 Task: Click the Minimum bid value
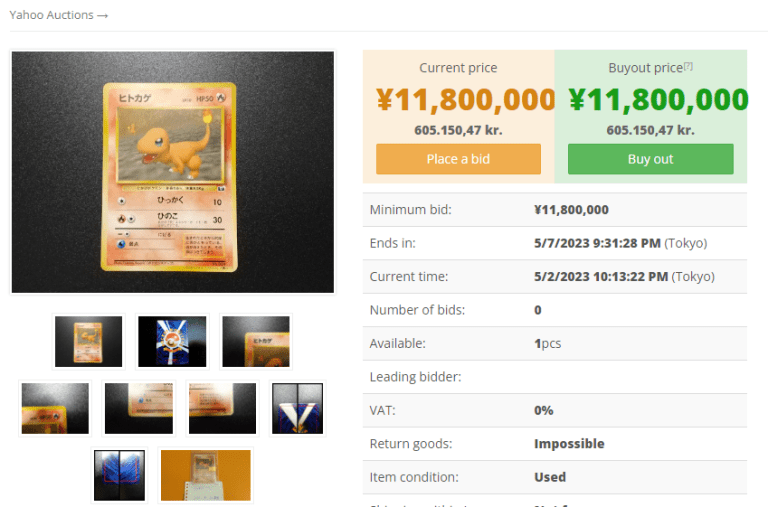click(x=571, y=210)
